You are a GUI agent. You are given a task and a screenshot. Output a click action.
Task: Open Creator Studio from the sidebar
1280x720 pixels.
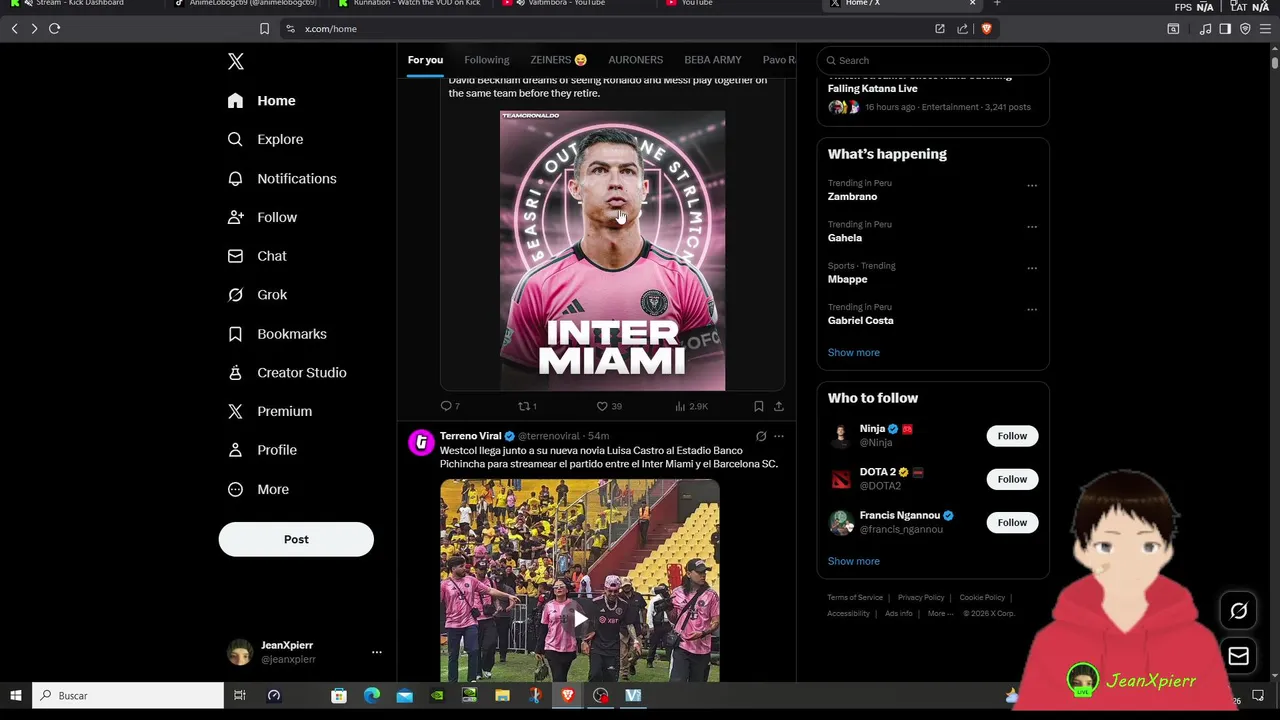(287, 373)
